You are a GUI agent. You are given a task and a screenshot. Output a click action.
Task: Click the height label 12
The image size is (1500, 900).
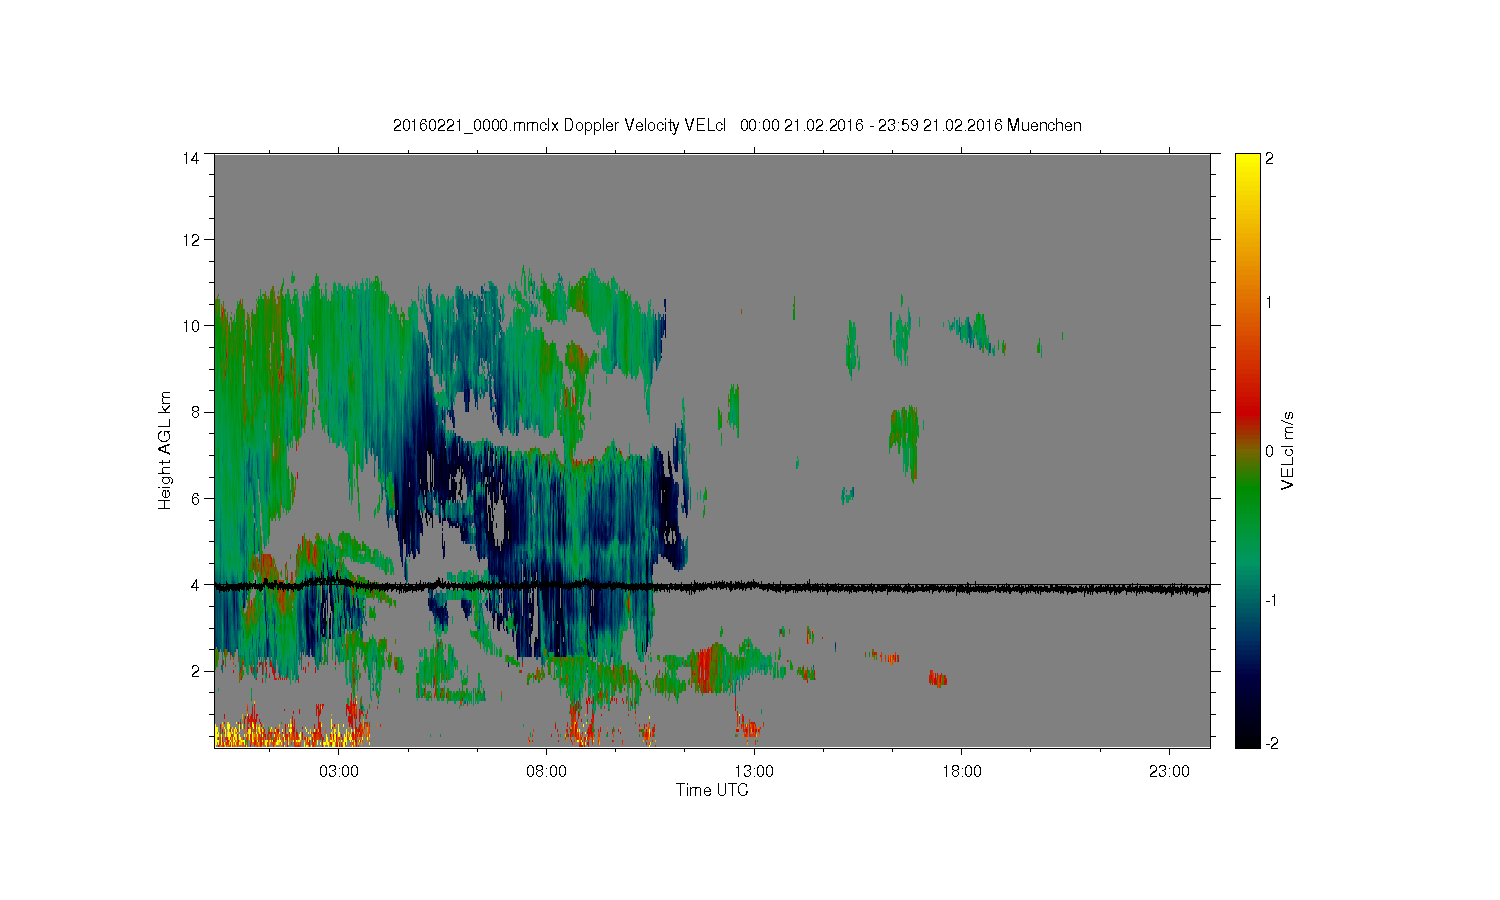point(191,239)
